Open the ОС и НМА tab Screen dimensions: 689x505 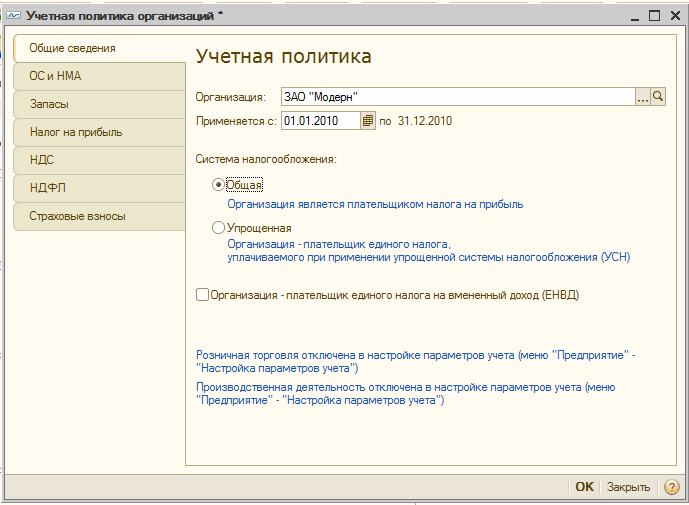point(100,76)
